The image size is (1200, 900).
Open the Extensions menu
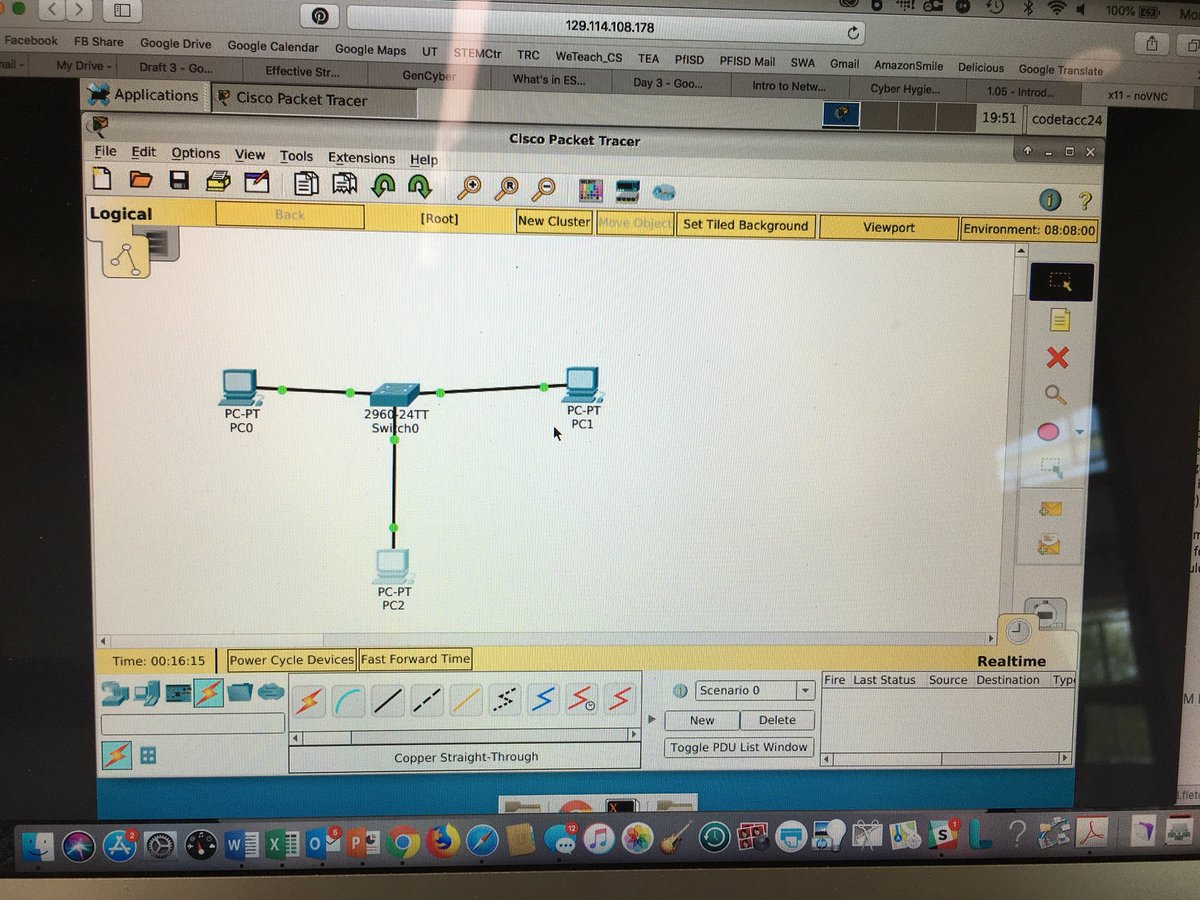[x=361, y=157]
